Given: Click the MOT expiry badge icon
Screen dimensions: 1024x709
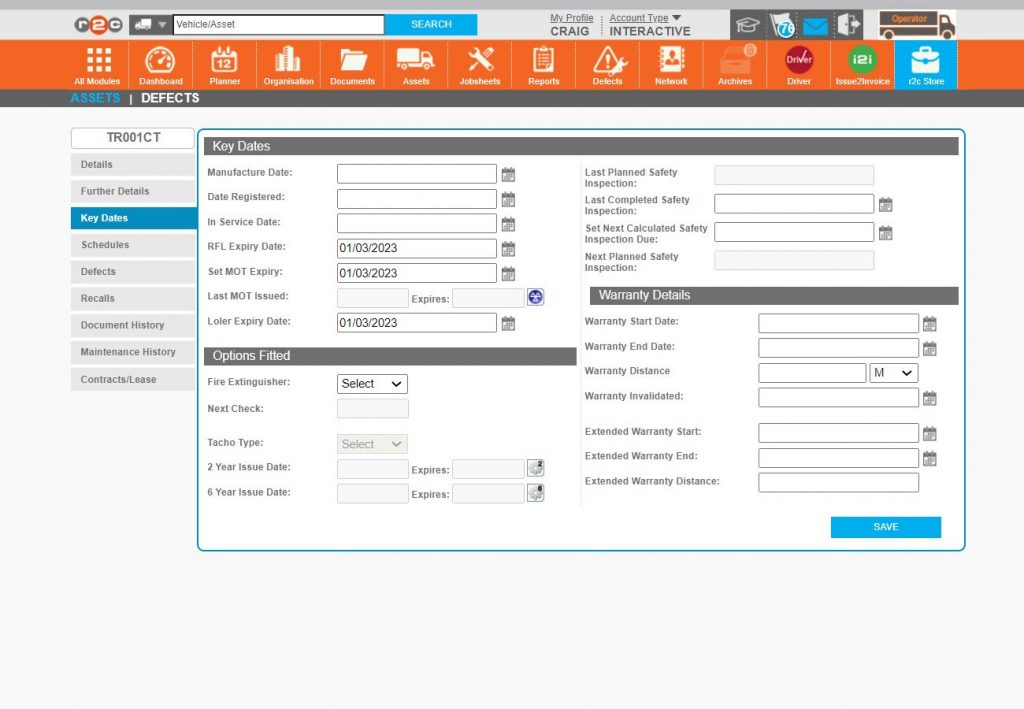Looking at the screenshot, I should click(x=535, y=296).
